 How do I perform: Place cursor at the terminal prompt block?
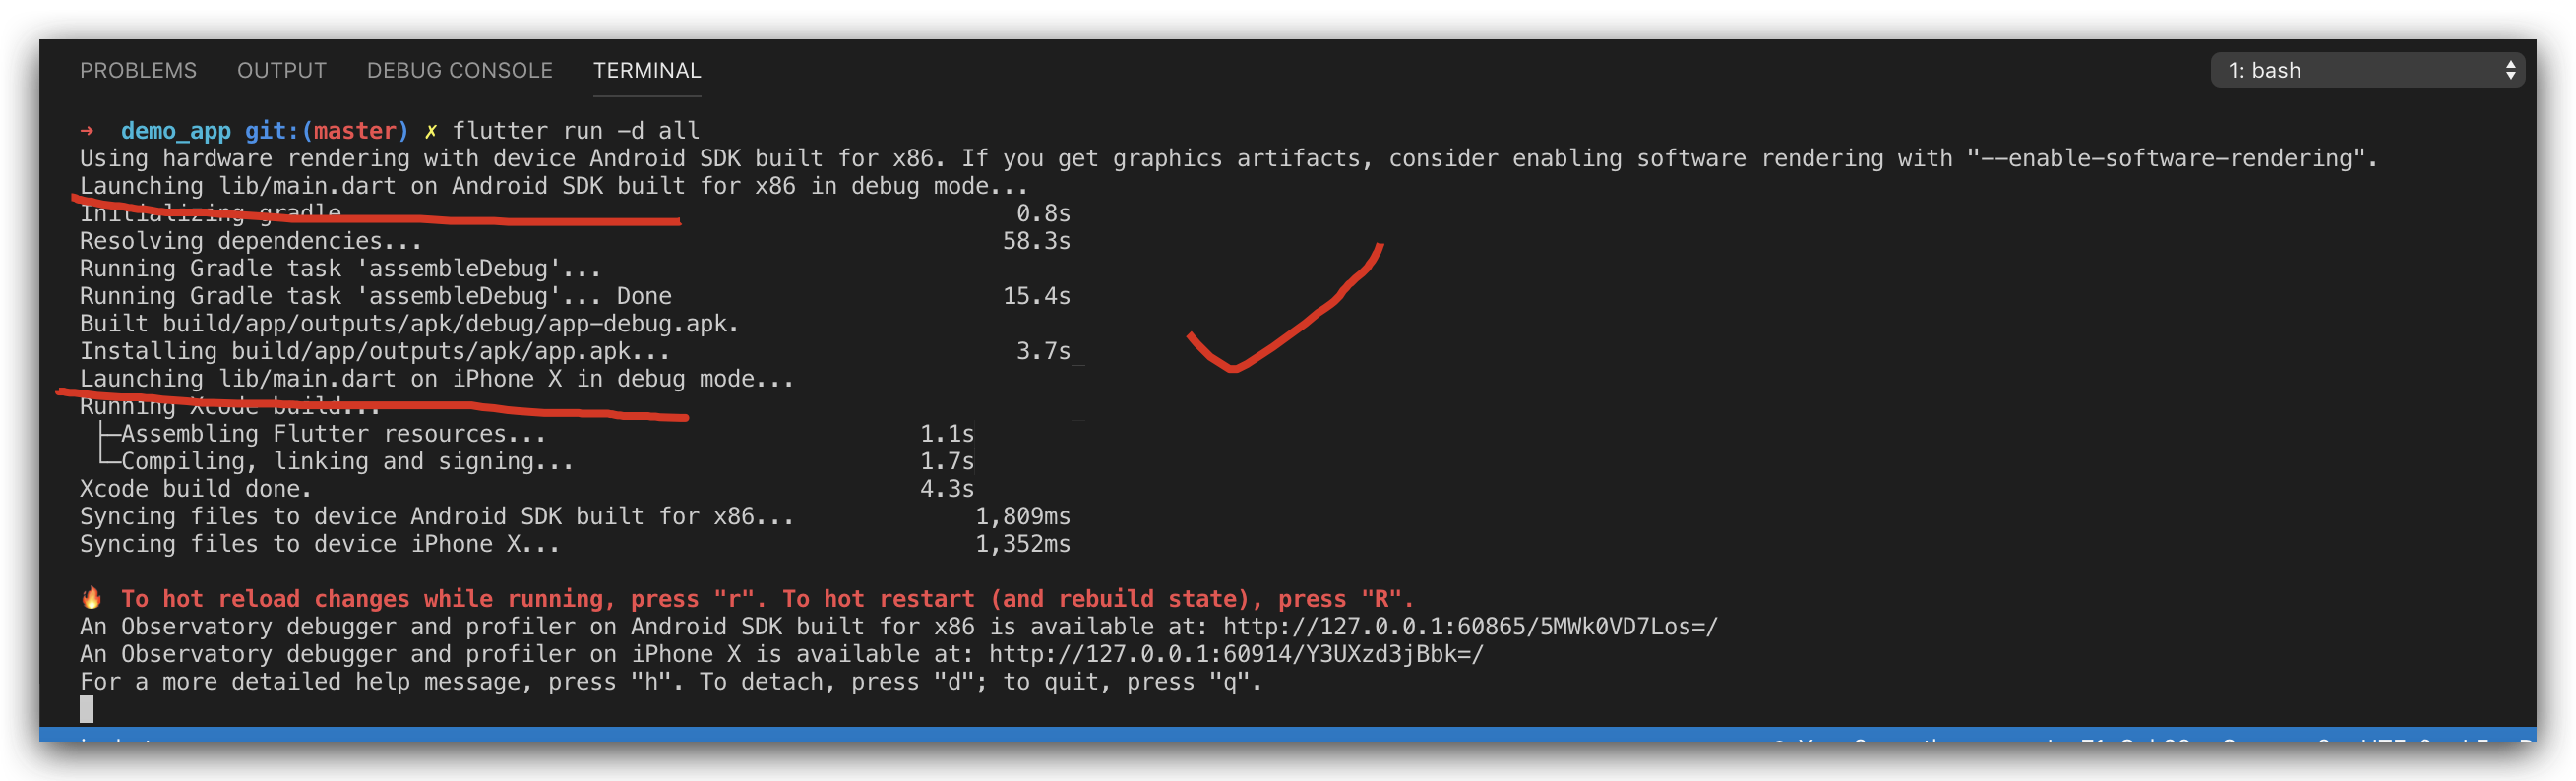87,709
